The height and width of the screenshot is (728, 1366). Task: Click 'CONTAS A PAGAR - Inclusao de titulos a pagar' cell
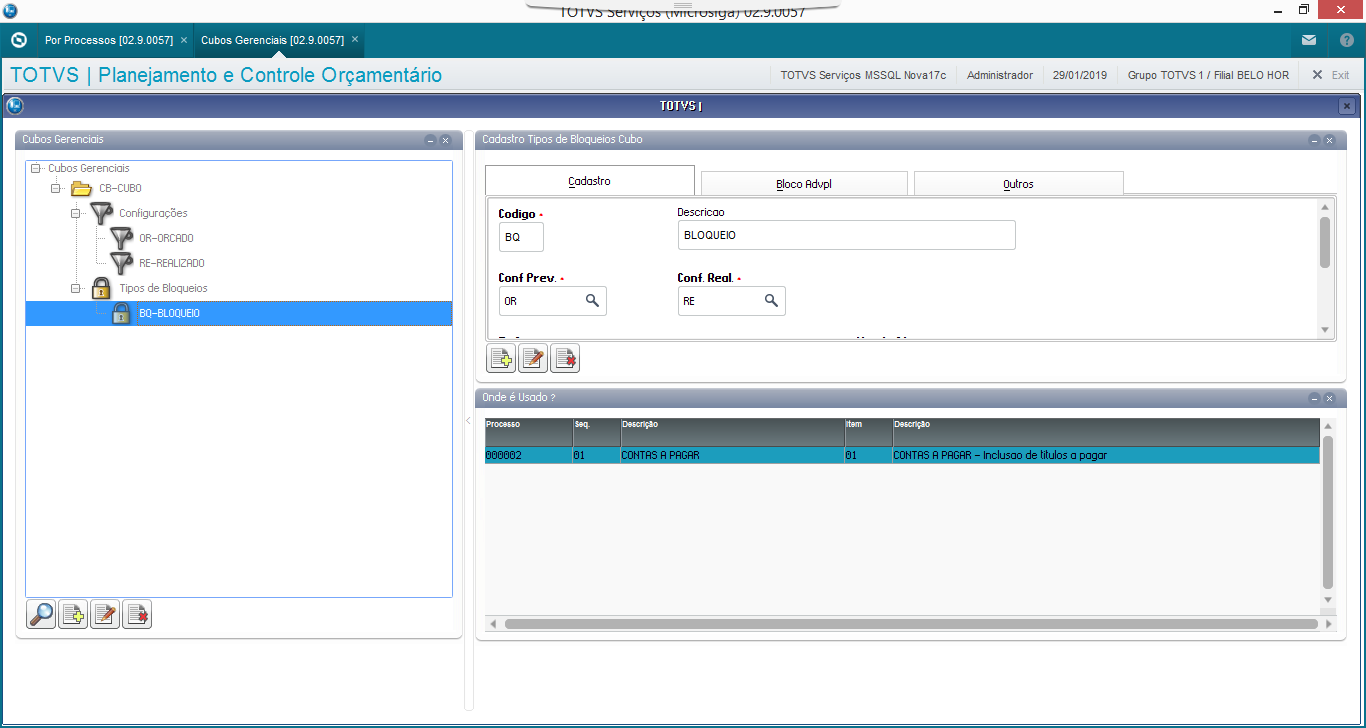pos(1106,455)
